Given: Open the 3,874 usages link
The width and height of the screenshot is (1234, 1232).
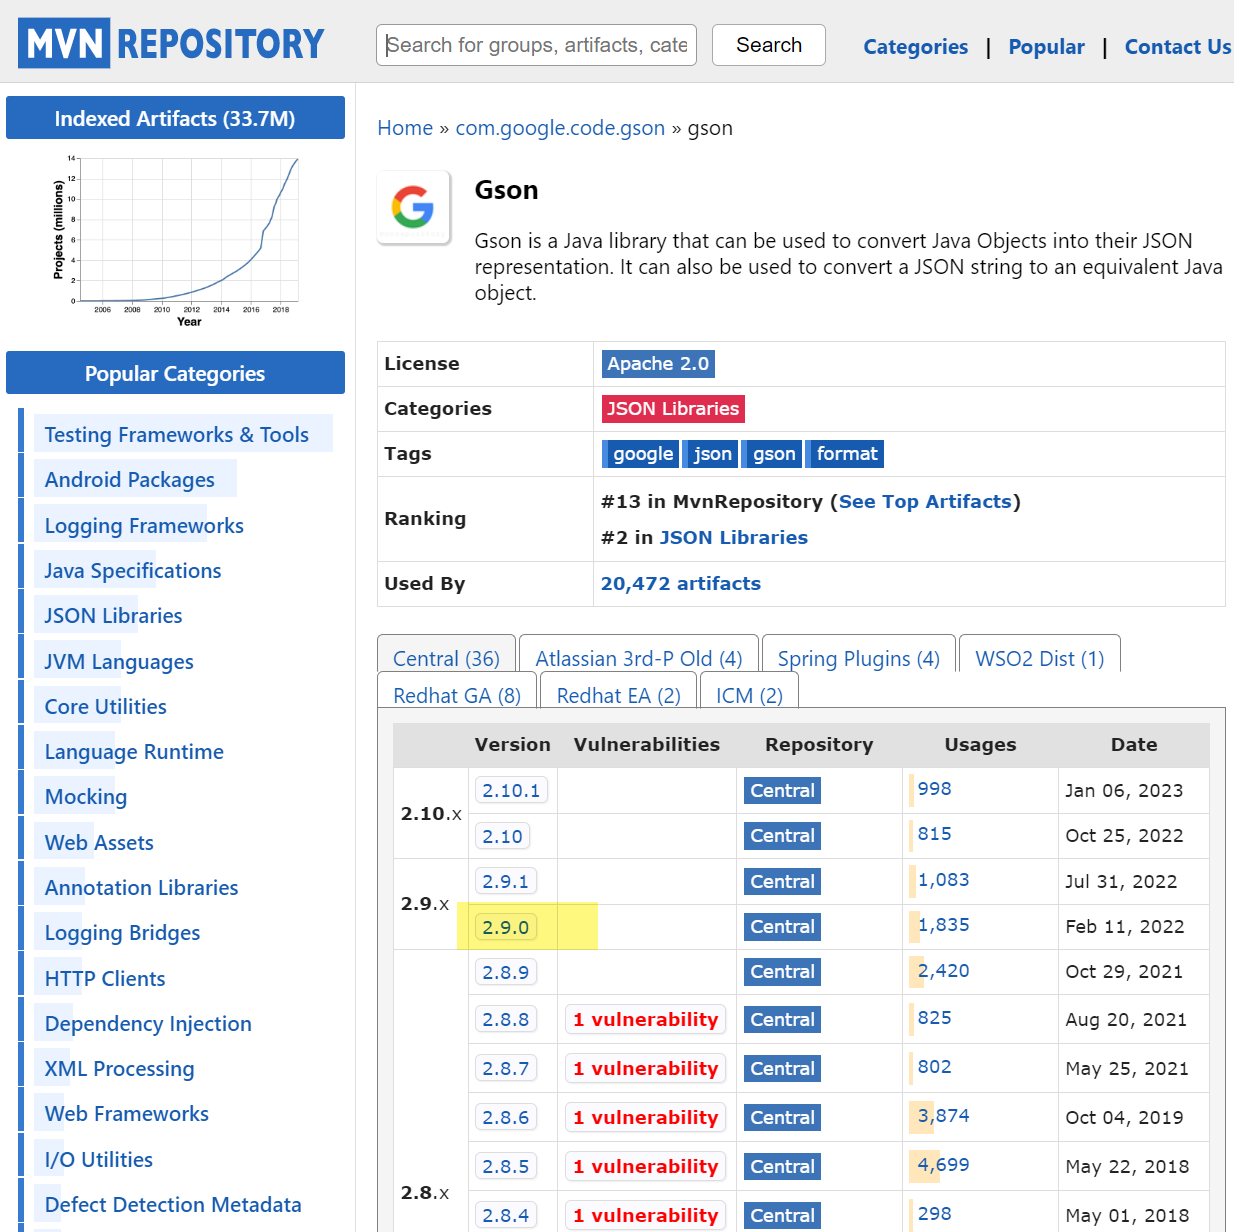Looking at the screenshot, I should pos(943,1116).
